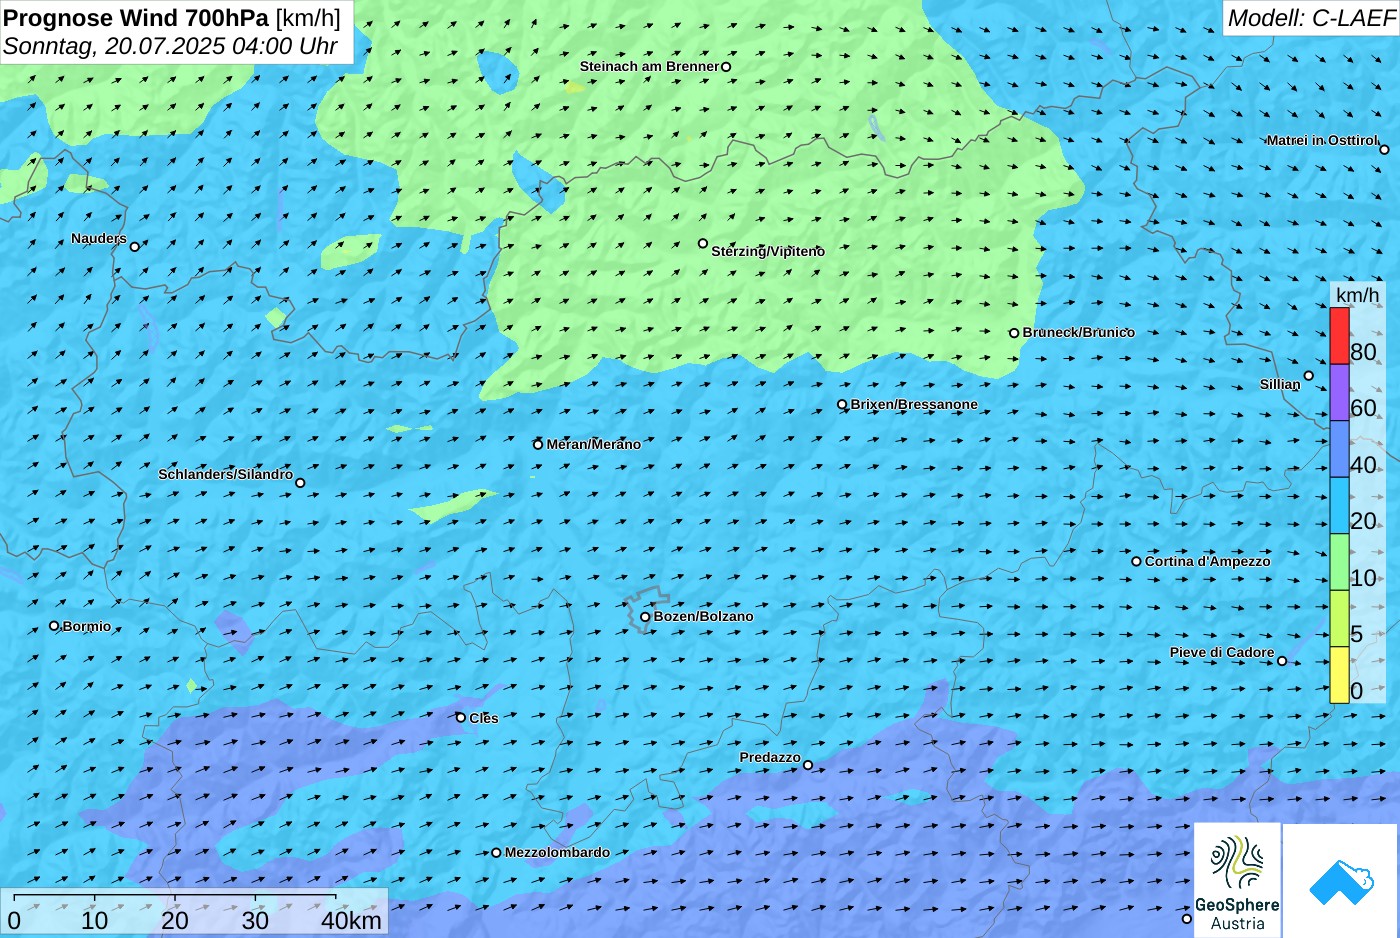Click the forecast date 'Sonntag, 20.07.2025 04:00 Uhr'
Screen dimensions: 1400x938
click(170, 46)
